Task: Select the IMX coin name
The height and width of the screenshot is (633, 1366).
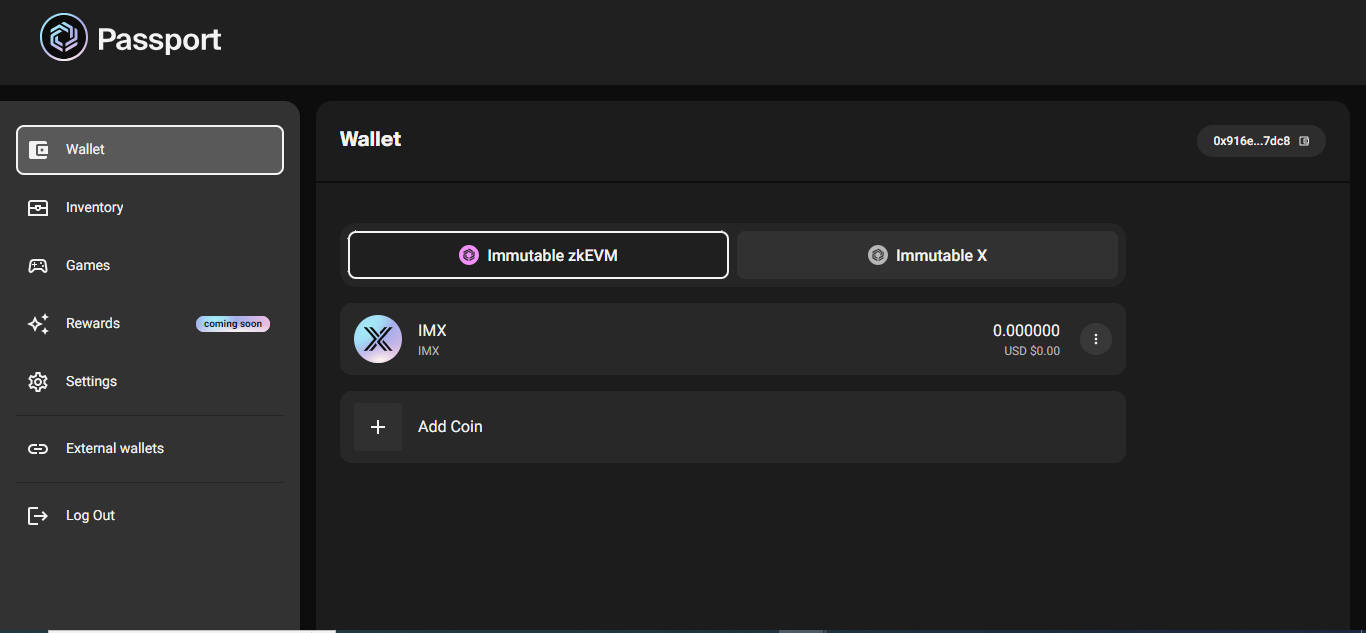Action: coord(432,331)
